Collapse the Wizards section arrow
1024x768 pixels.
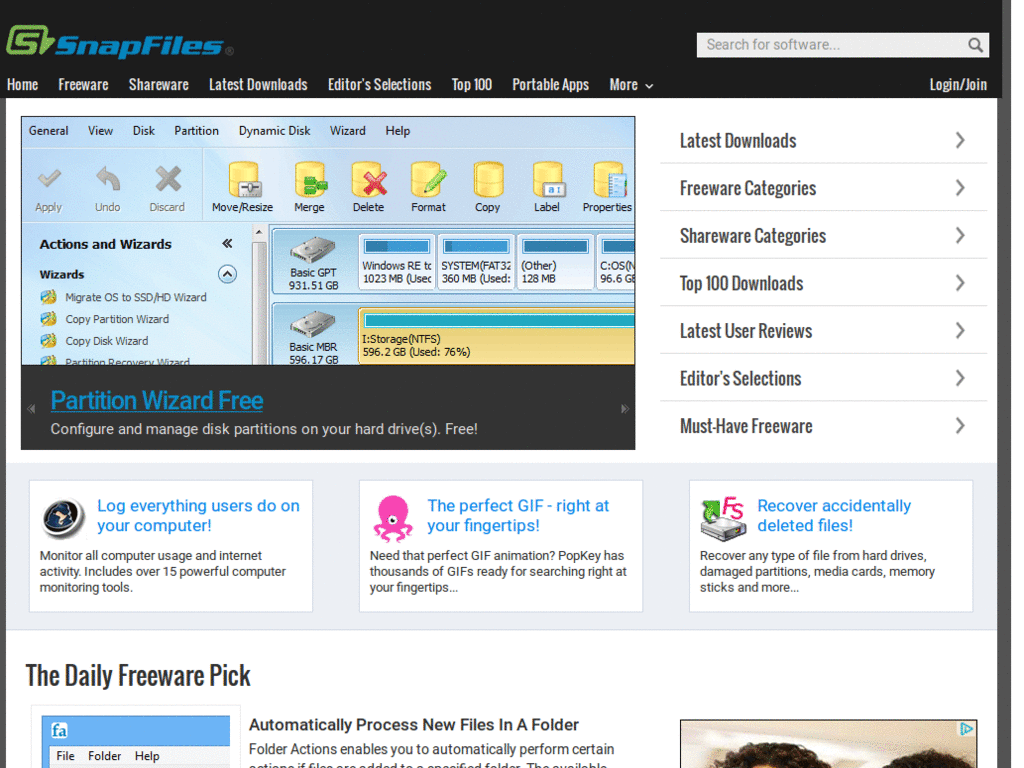coord(227,274)
